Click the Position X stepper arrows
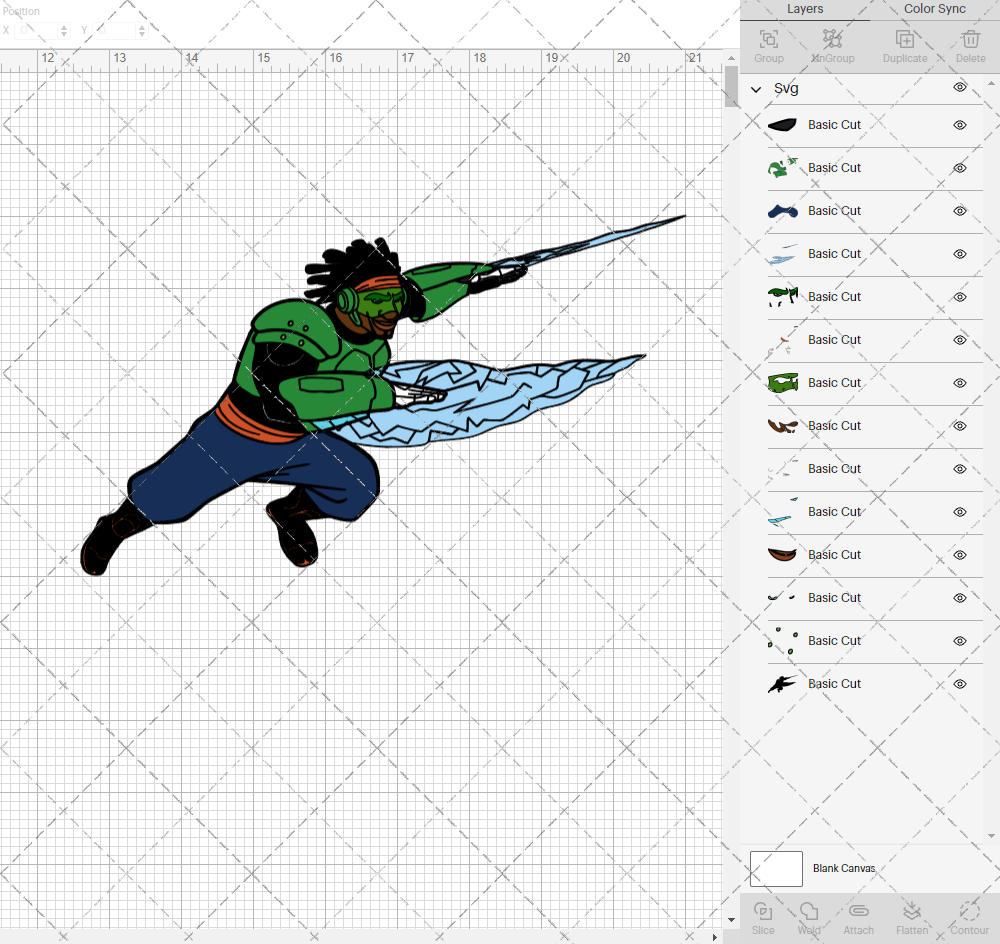The width and height of the screenshot is (1000, 944). (64, 30)
